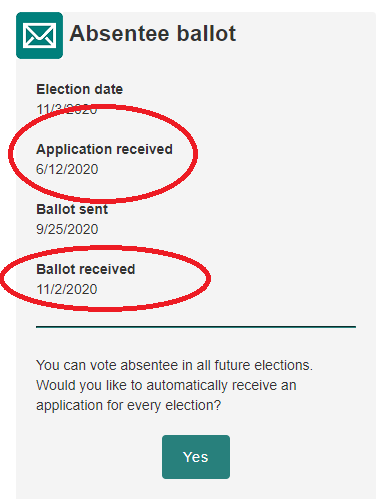Click the Ballot sent label
This screenshot has height=499, width=391.
click(72, 209)
